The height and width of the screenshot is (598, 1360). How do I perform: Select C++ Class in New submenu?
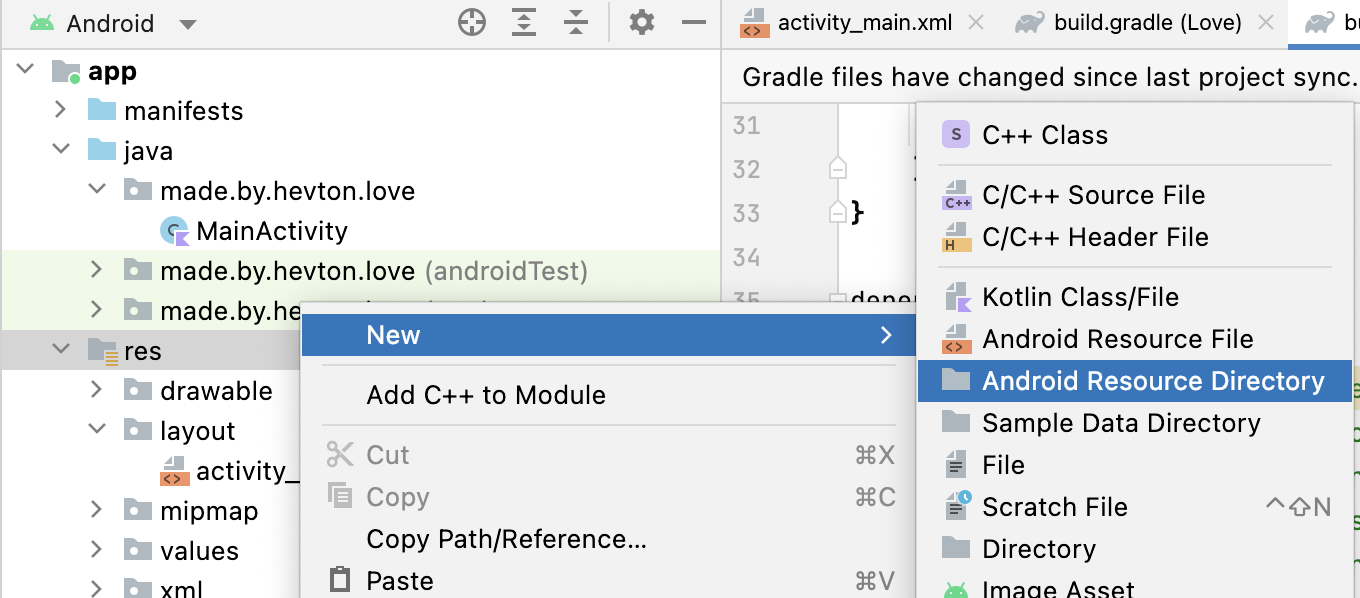(x=1134, y=135)
